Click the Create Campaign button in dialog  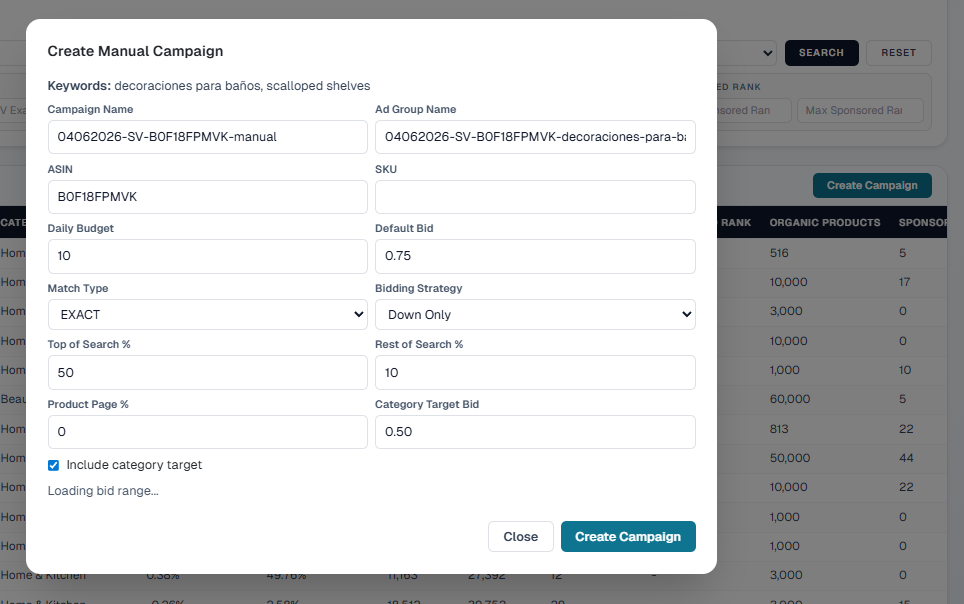pyautogui.click(x=628, y=537)
